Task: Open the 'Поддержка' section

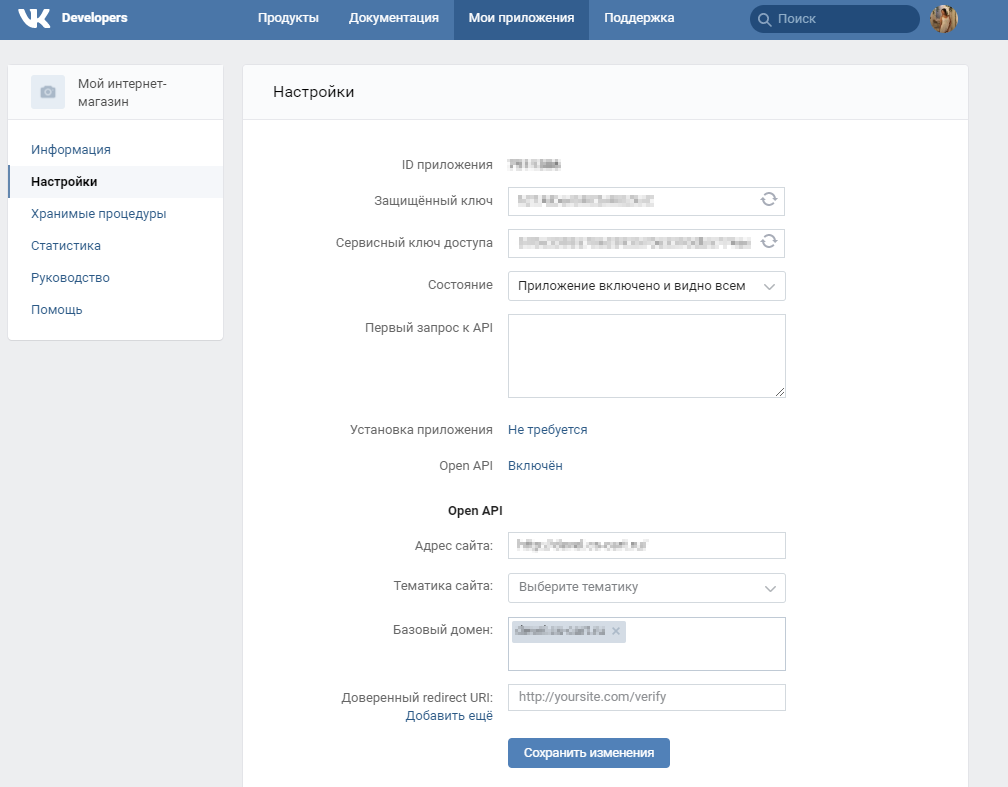Action: (639, 18)
